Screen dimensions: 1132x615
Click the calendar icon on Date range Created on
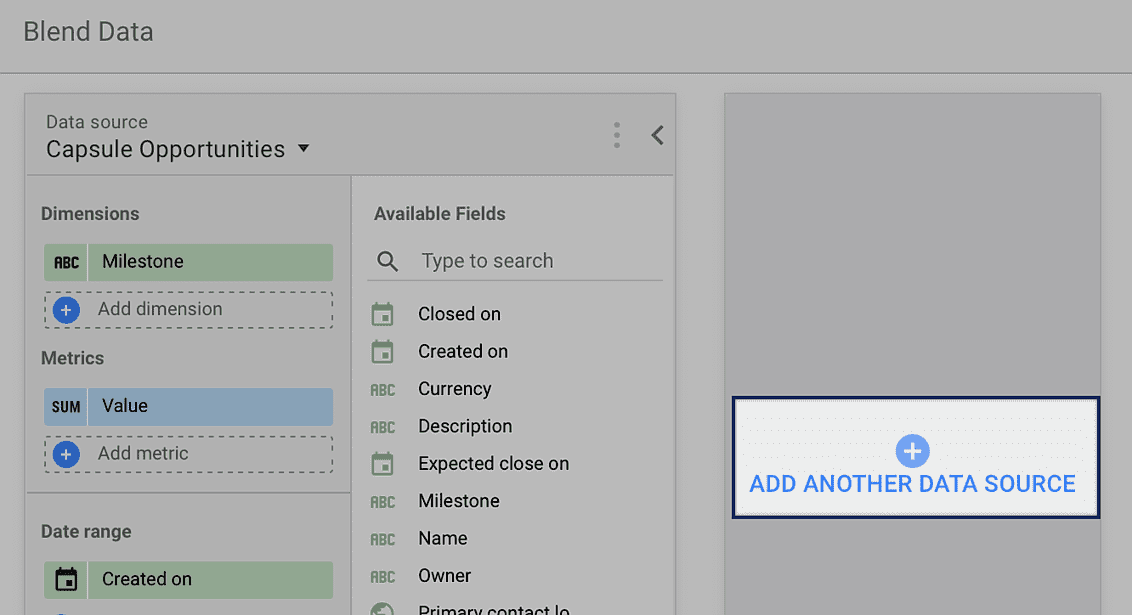coord(66,580)
